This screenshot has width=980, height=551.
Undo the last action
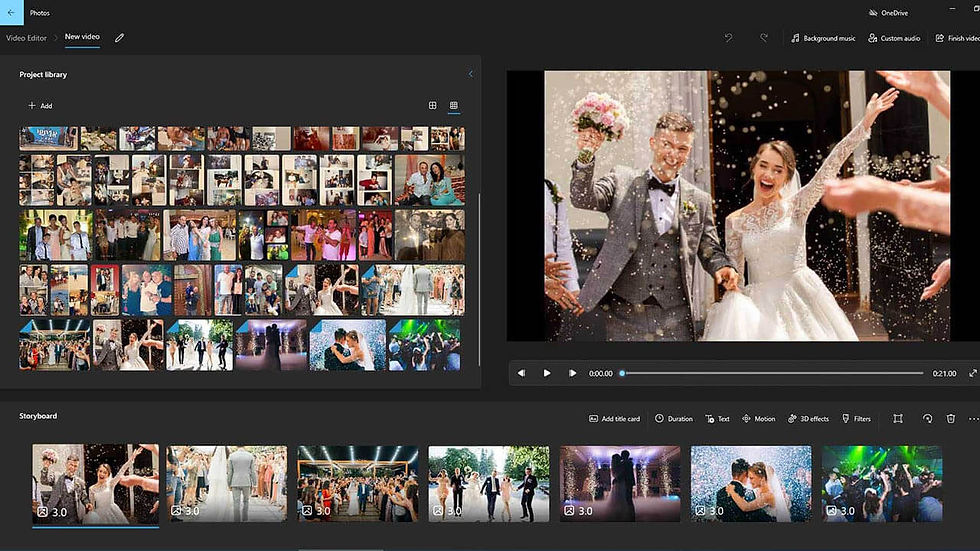pos(728,38)
